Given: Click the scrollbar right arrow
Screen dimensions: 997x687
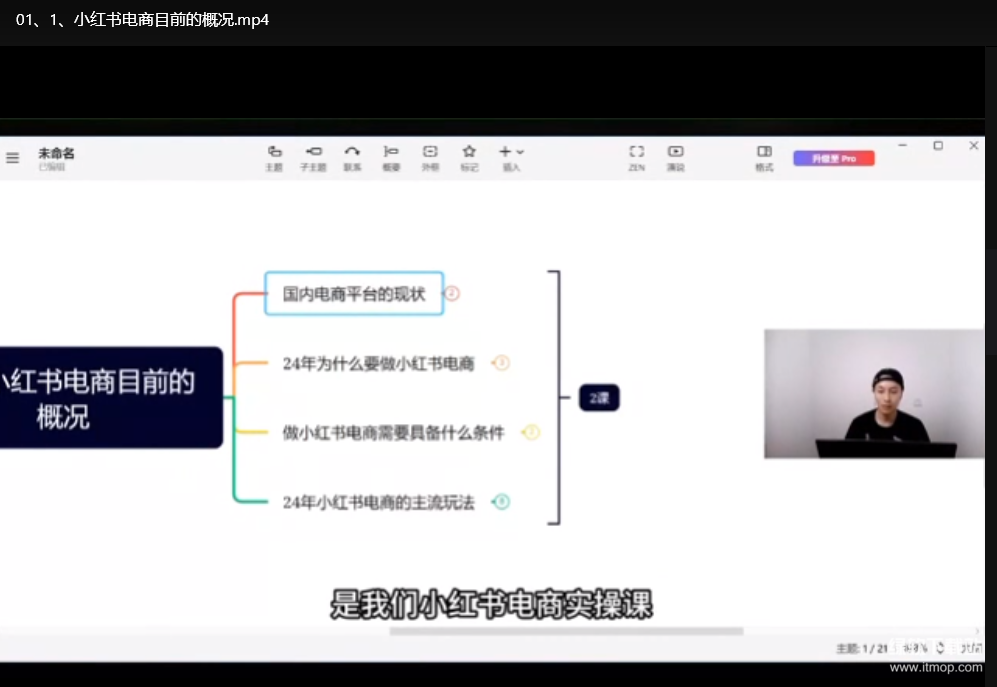Looking at the screenshot, I should tap(978, 631).
